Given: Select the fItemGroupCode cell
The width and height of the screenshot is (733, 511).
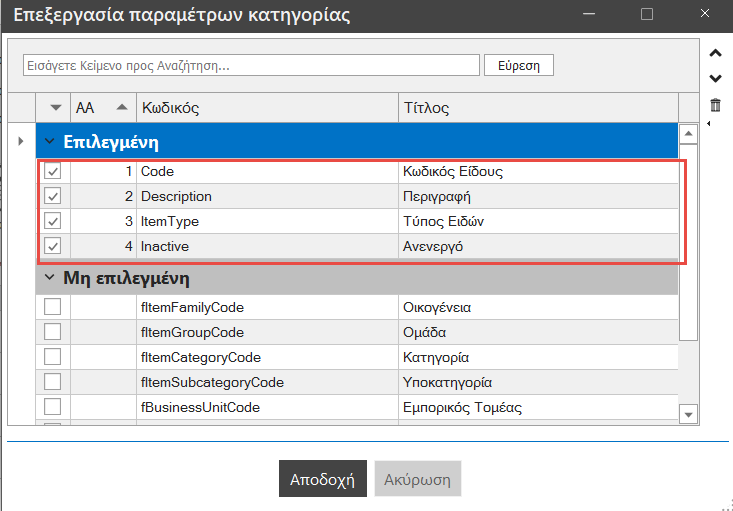Looking at the screenshot, I should 267,332.
